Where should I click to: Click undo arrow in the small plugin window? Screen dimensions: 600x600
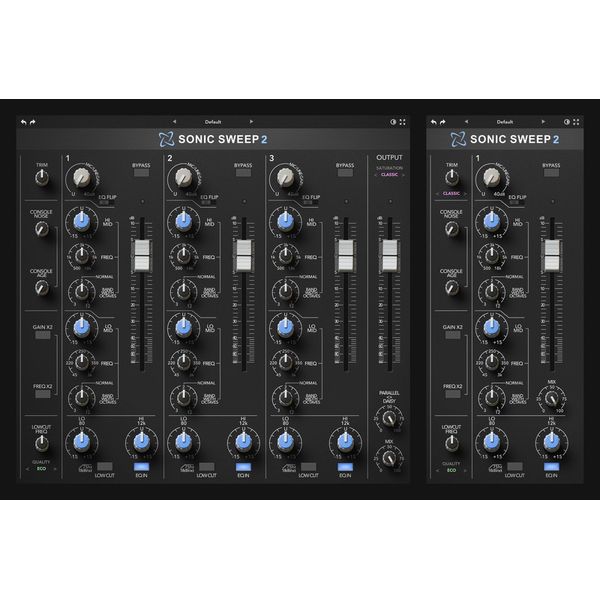coord(434,122)
